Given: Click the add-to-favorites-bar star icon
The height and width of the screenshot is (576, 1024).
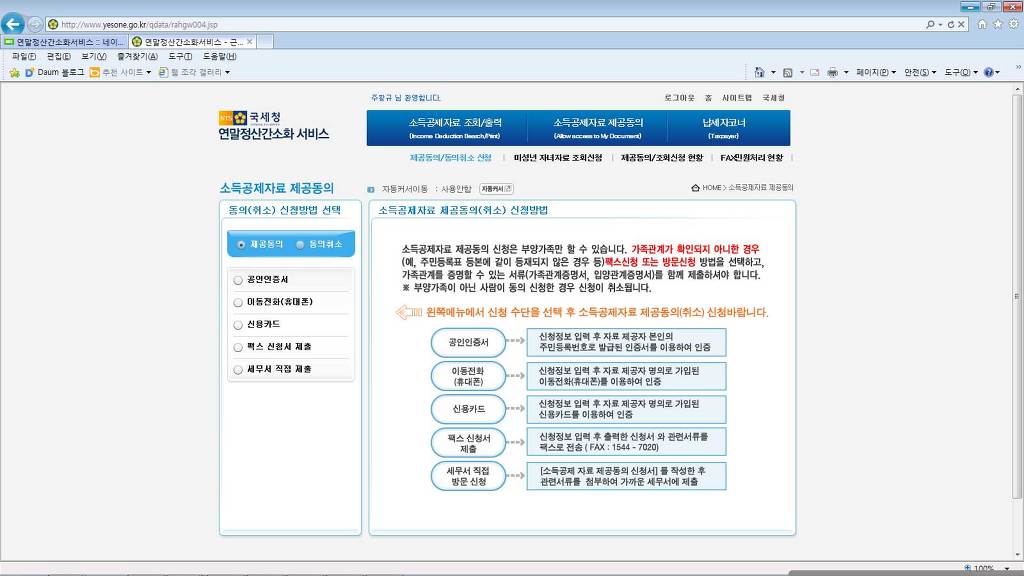Looking at the screenshot, I should click(14, 72).
